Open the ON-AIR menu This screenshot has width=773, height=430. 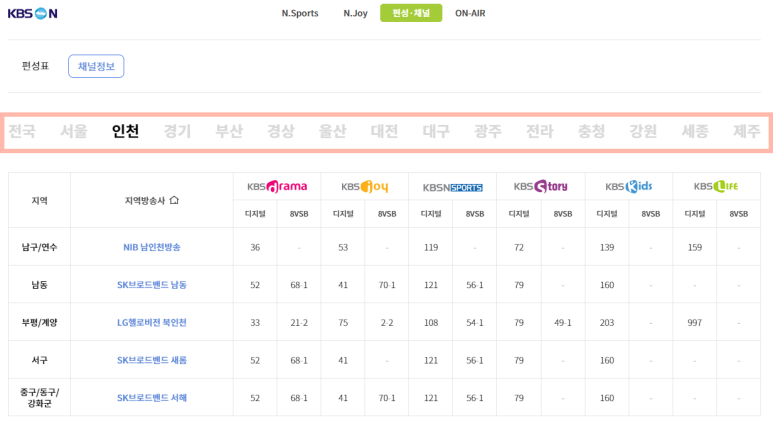[470, 13]
